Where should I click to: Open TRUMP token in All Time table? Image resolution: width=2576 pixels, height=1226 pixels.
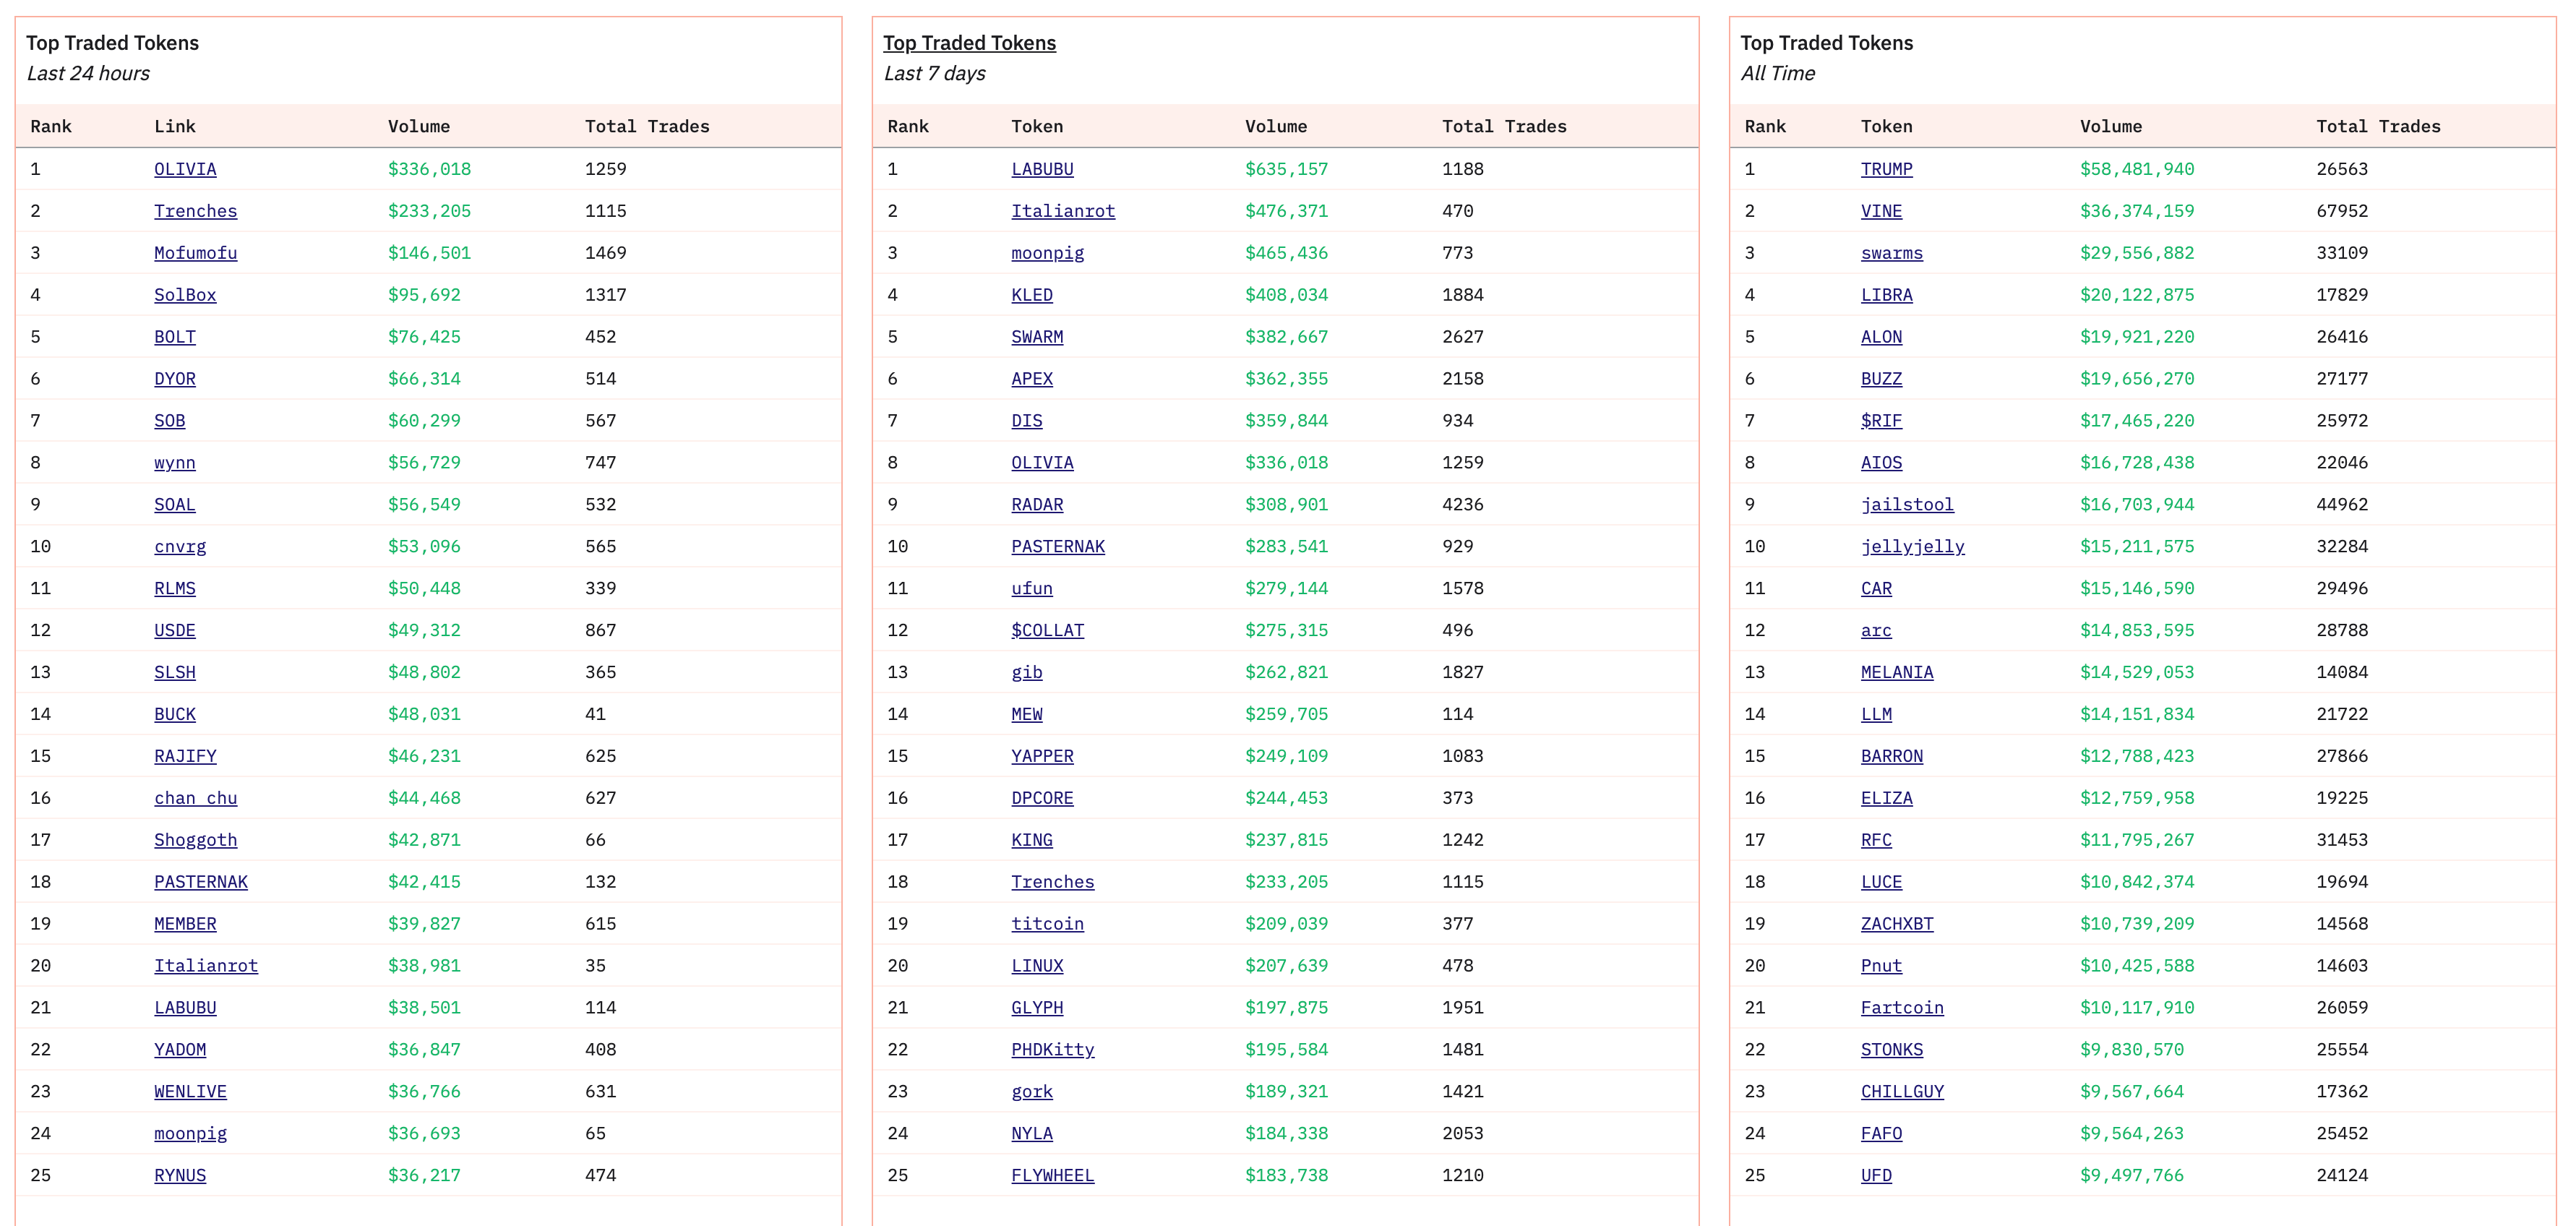[1886, 169]
